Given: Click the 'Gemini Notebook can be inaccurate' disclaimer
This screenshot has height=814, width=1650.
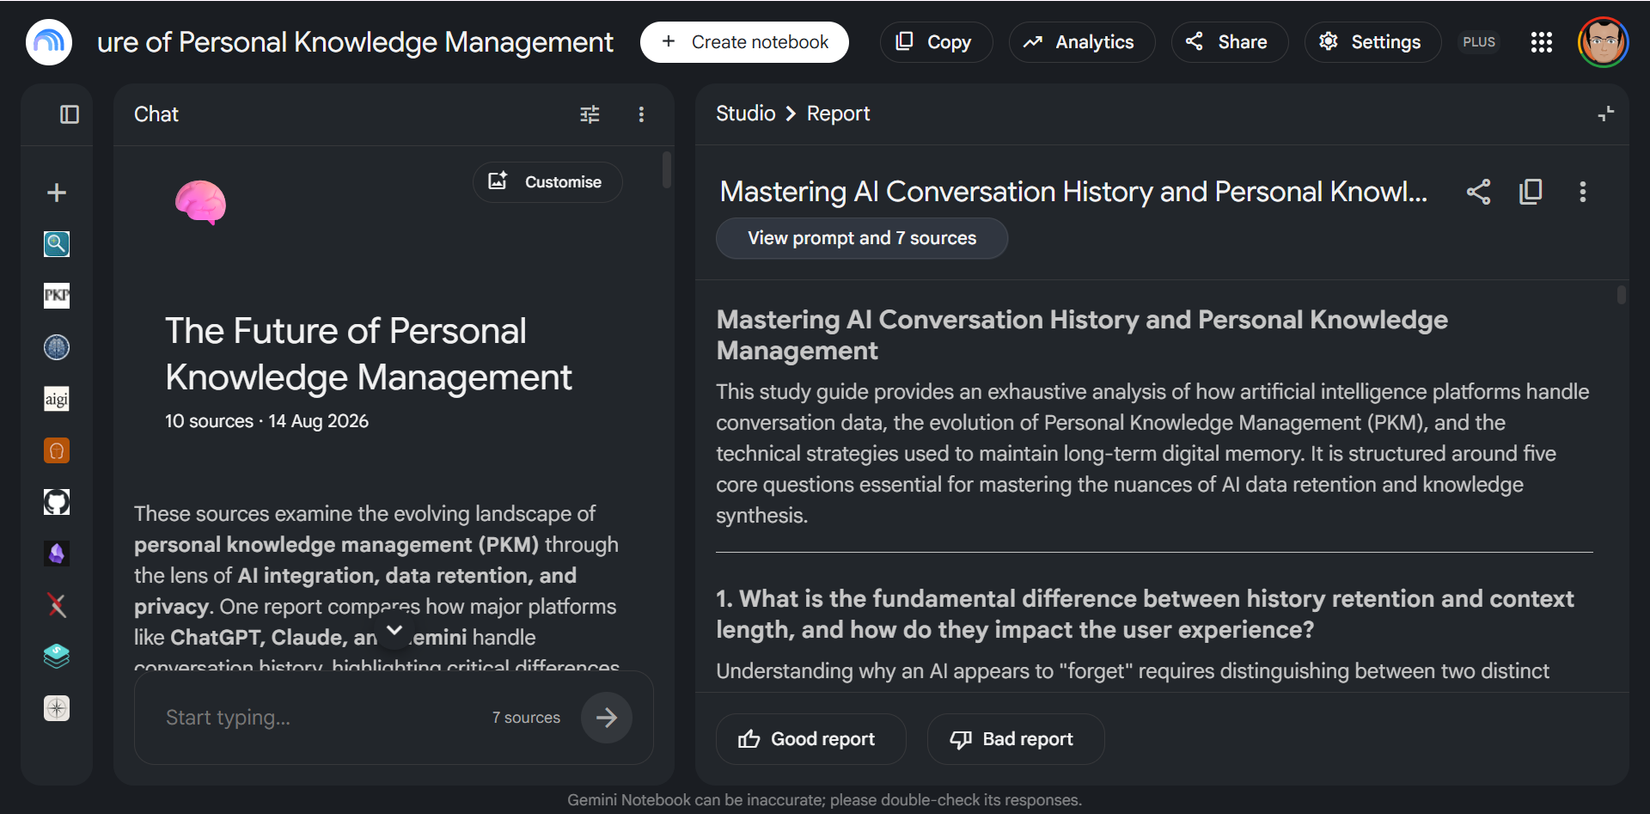Looking at the screenshot, I should [825, 800].
